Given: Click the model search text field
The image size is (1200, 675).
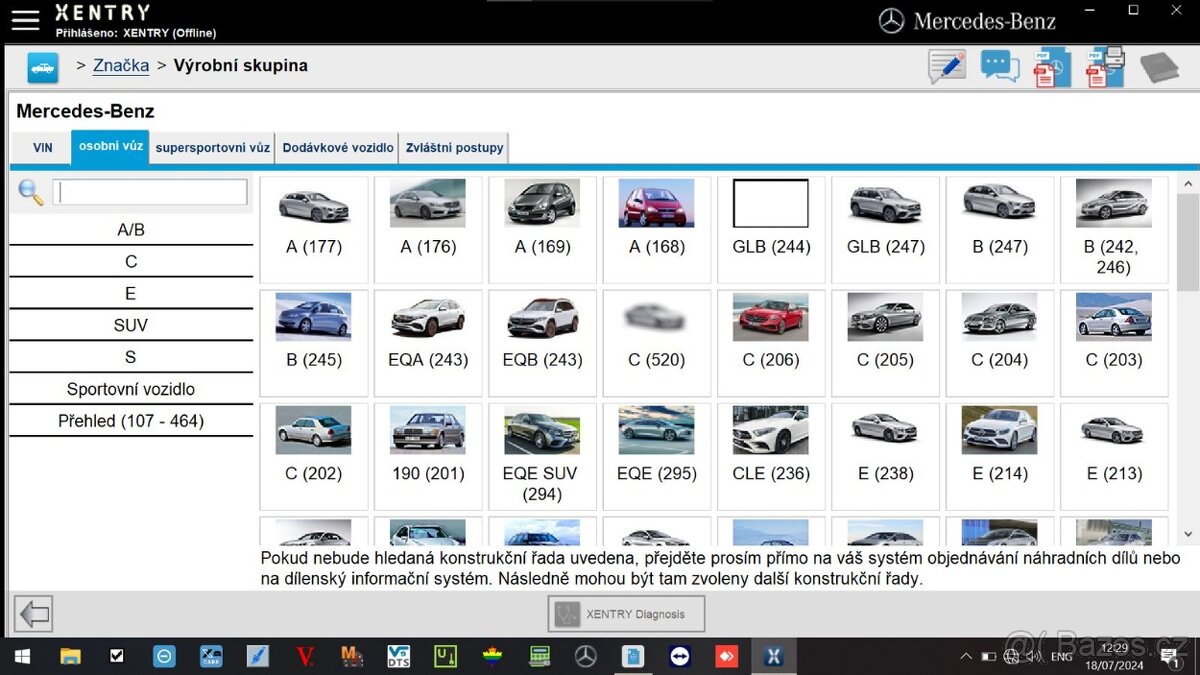Looking at the screenshot, I should [x=150, y=192].
